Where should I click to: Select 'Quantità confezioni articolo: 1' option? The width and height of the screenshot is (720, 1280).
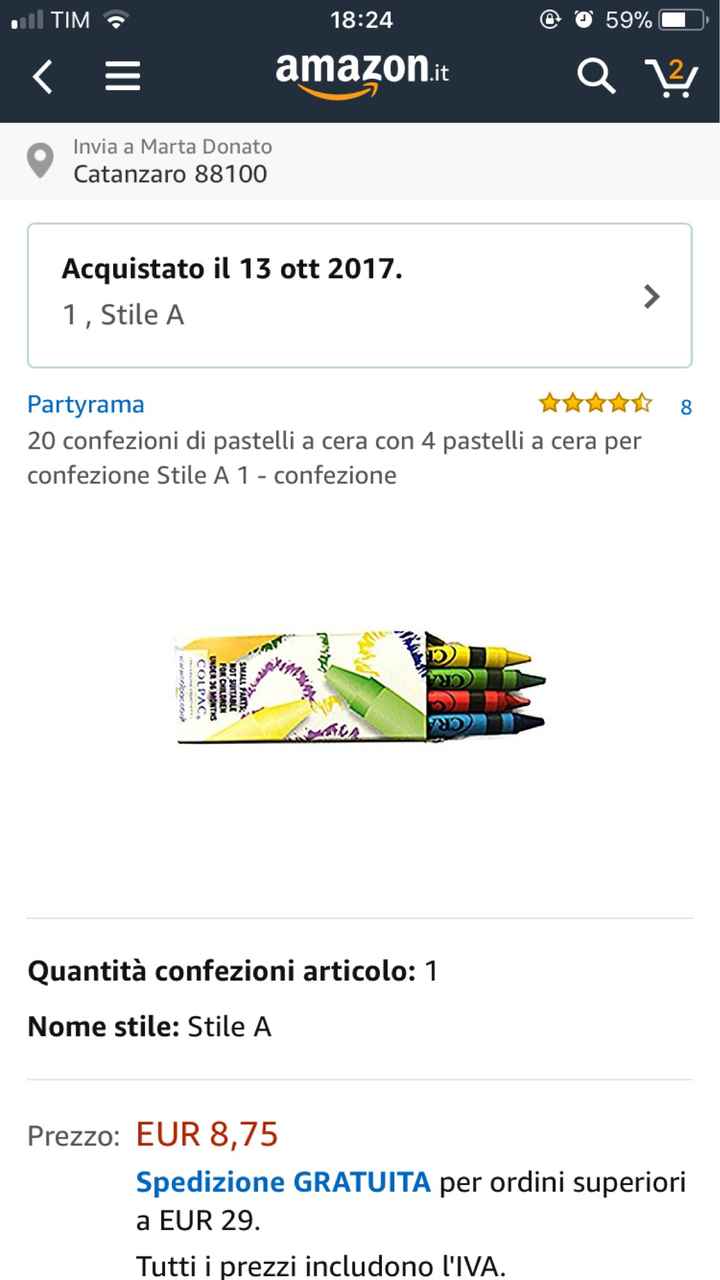pyautogui.click(x=232, y=971)
